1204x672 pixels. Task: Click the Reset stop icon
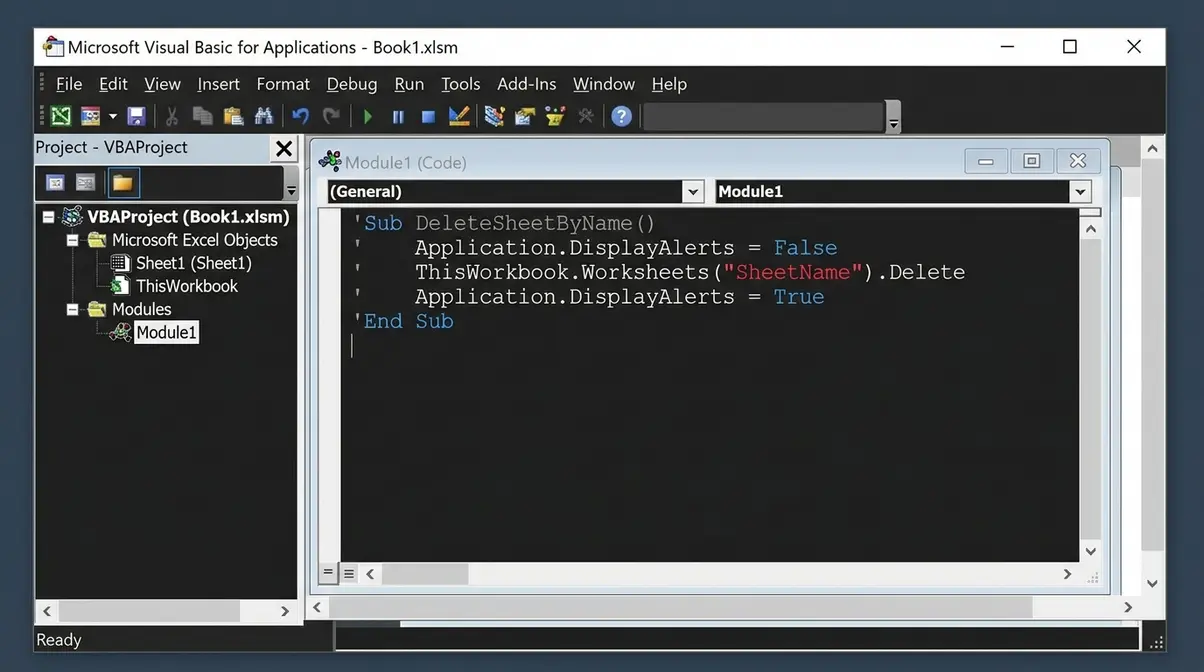pos(428,117)
